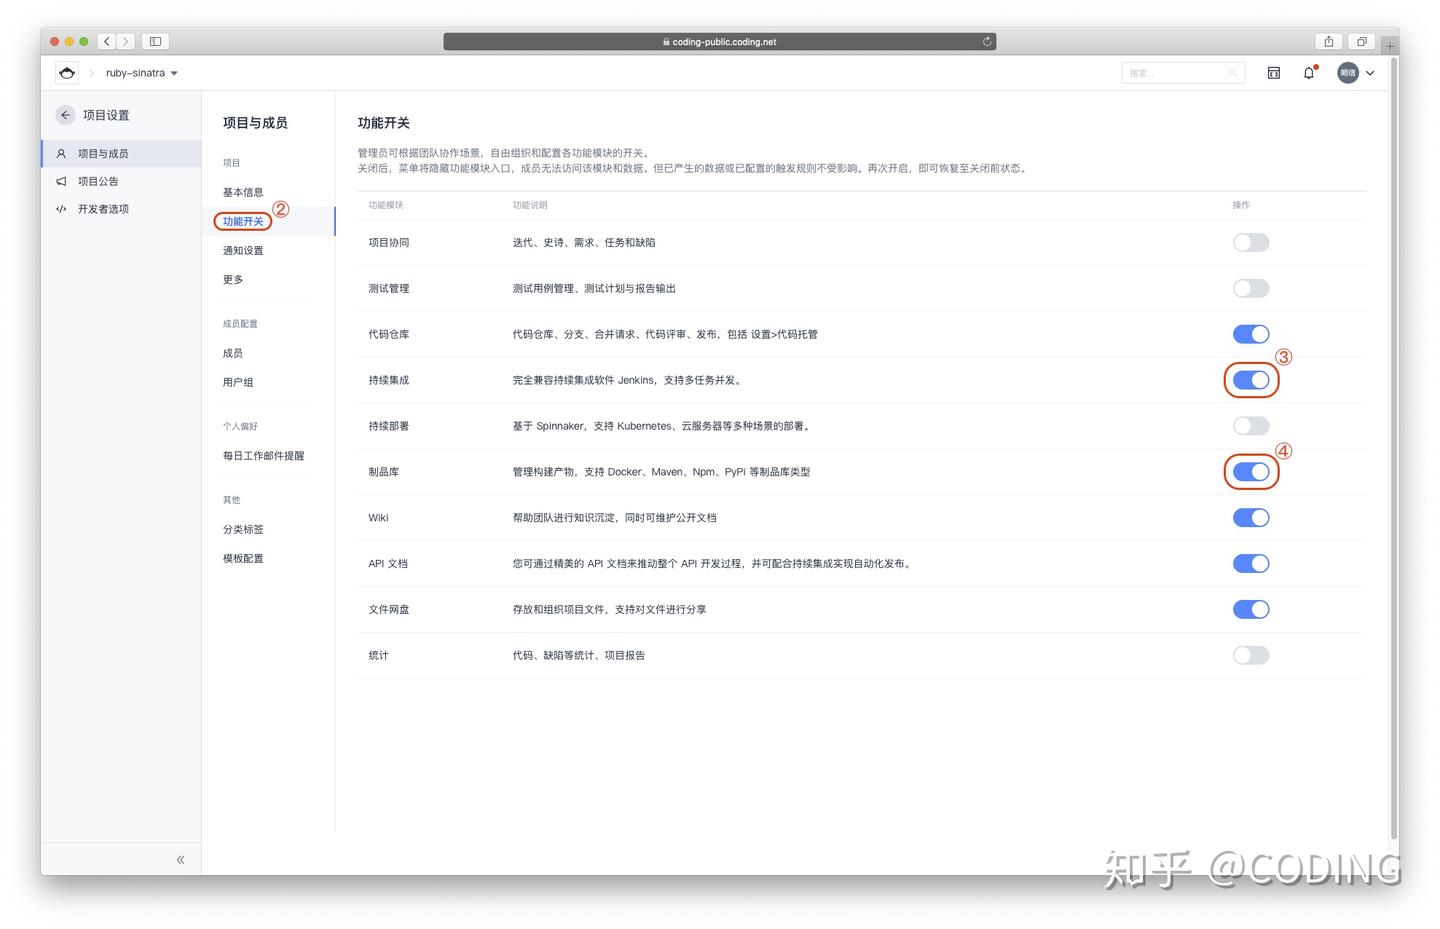Collapse the left sidebar with the « chevron
Image resolution: width=1440 pixels, height=929 pixels.
pos(181,858)
